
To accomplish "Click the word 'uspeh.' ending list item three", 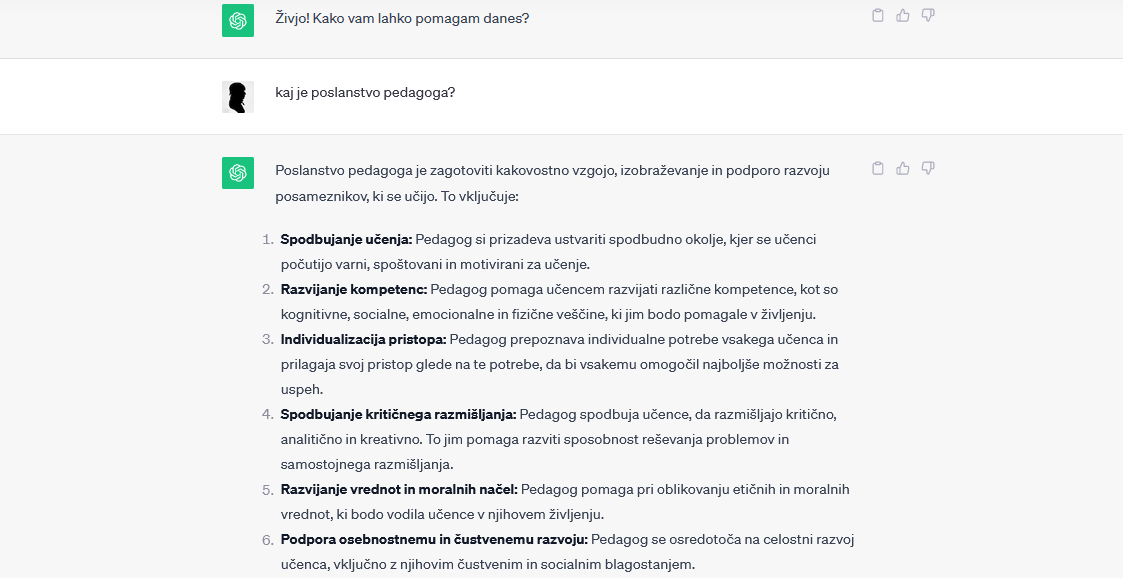I will [302, 390].
